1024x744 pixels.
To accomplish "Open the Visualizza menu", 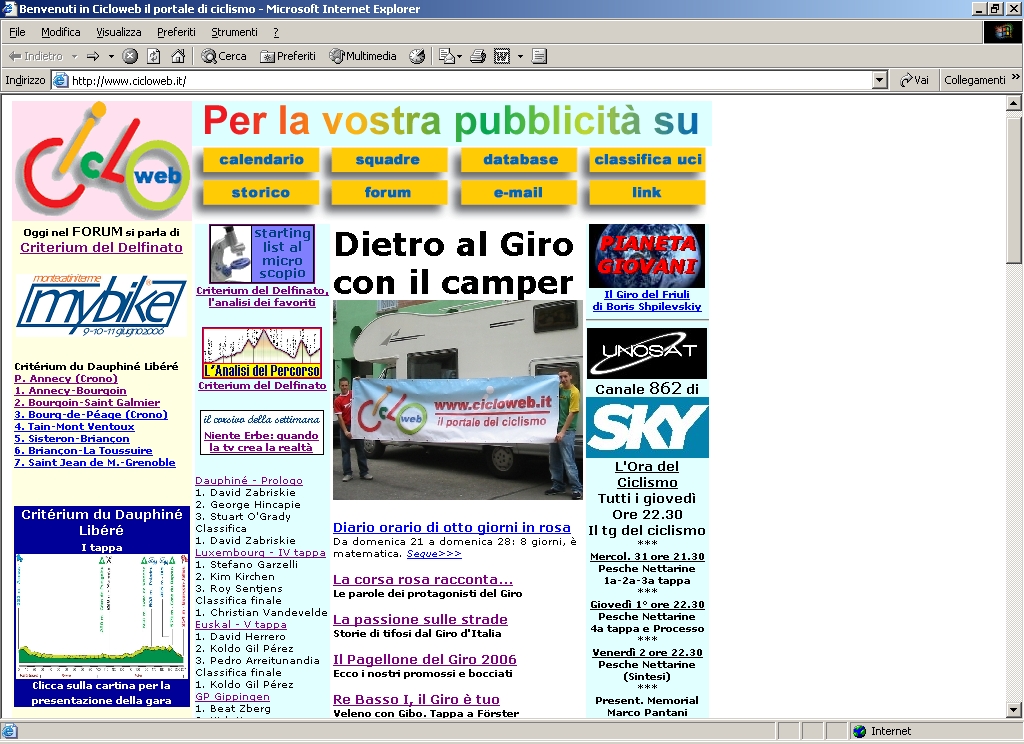I will click(119, 32).
